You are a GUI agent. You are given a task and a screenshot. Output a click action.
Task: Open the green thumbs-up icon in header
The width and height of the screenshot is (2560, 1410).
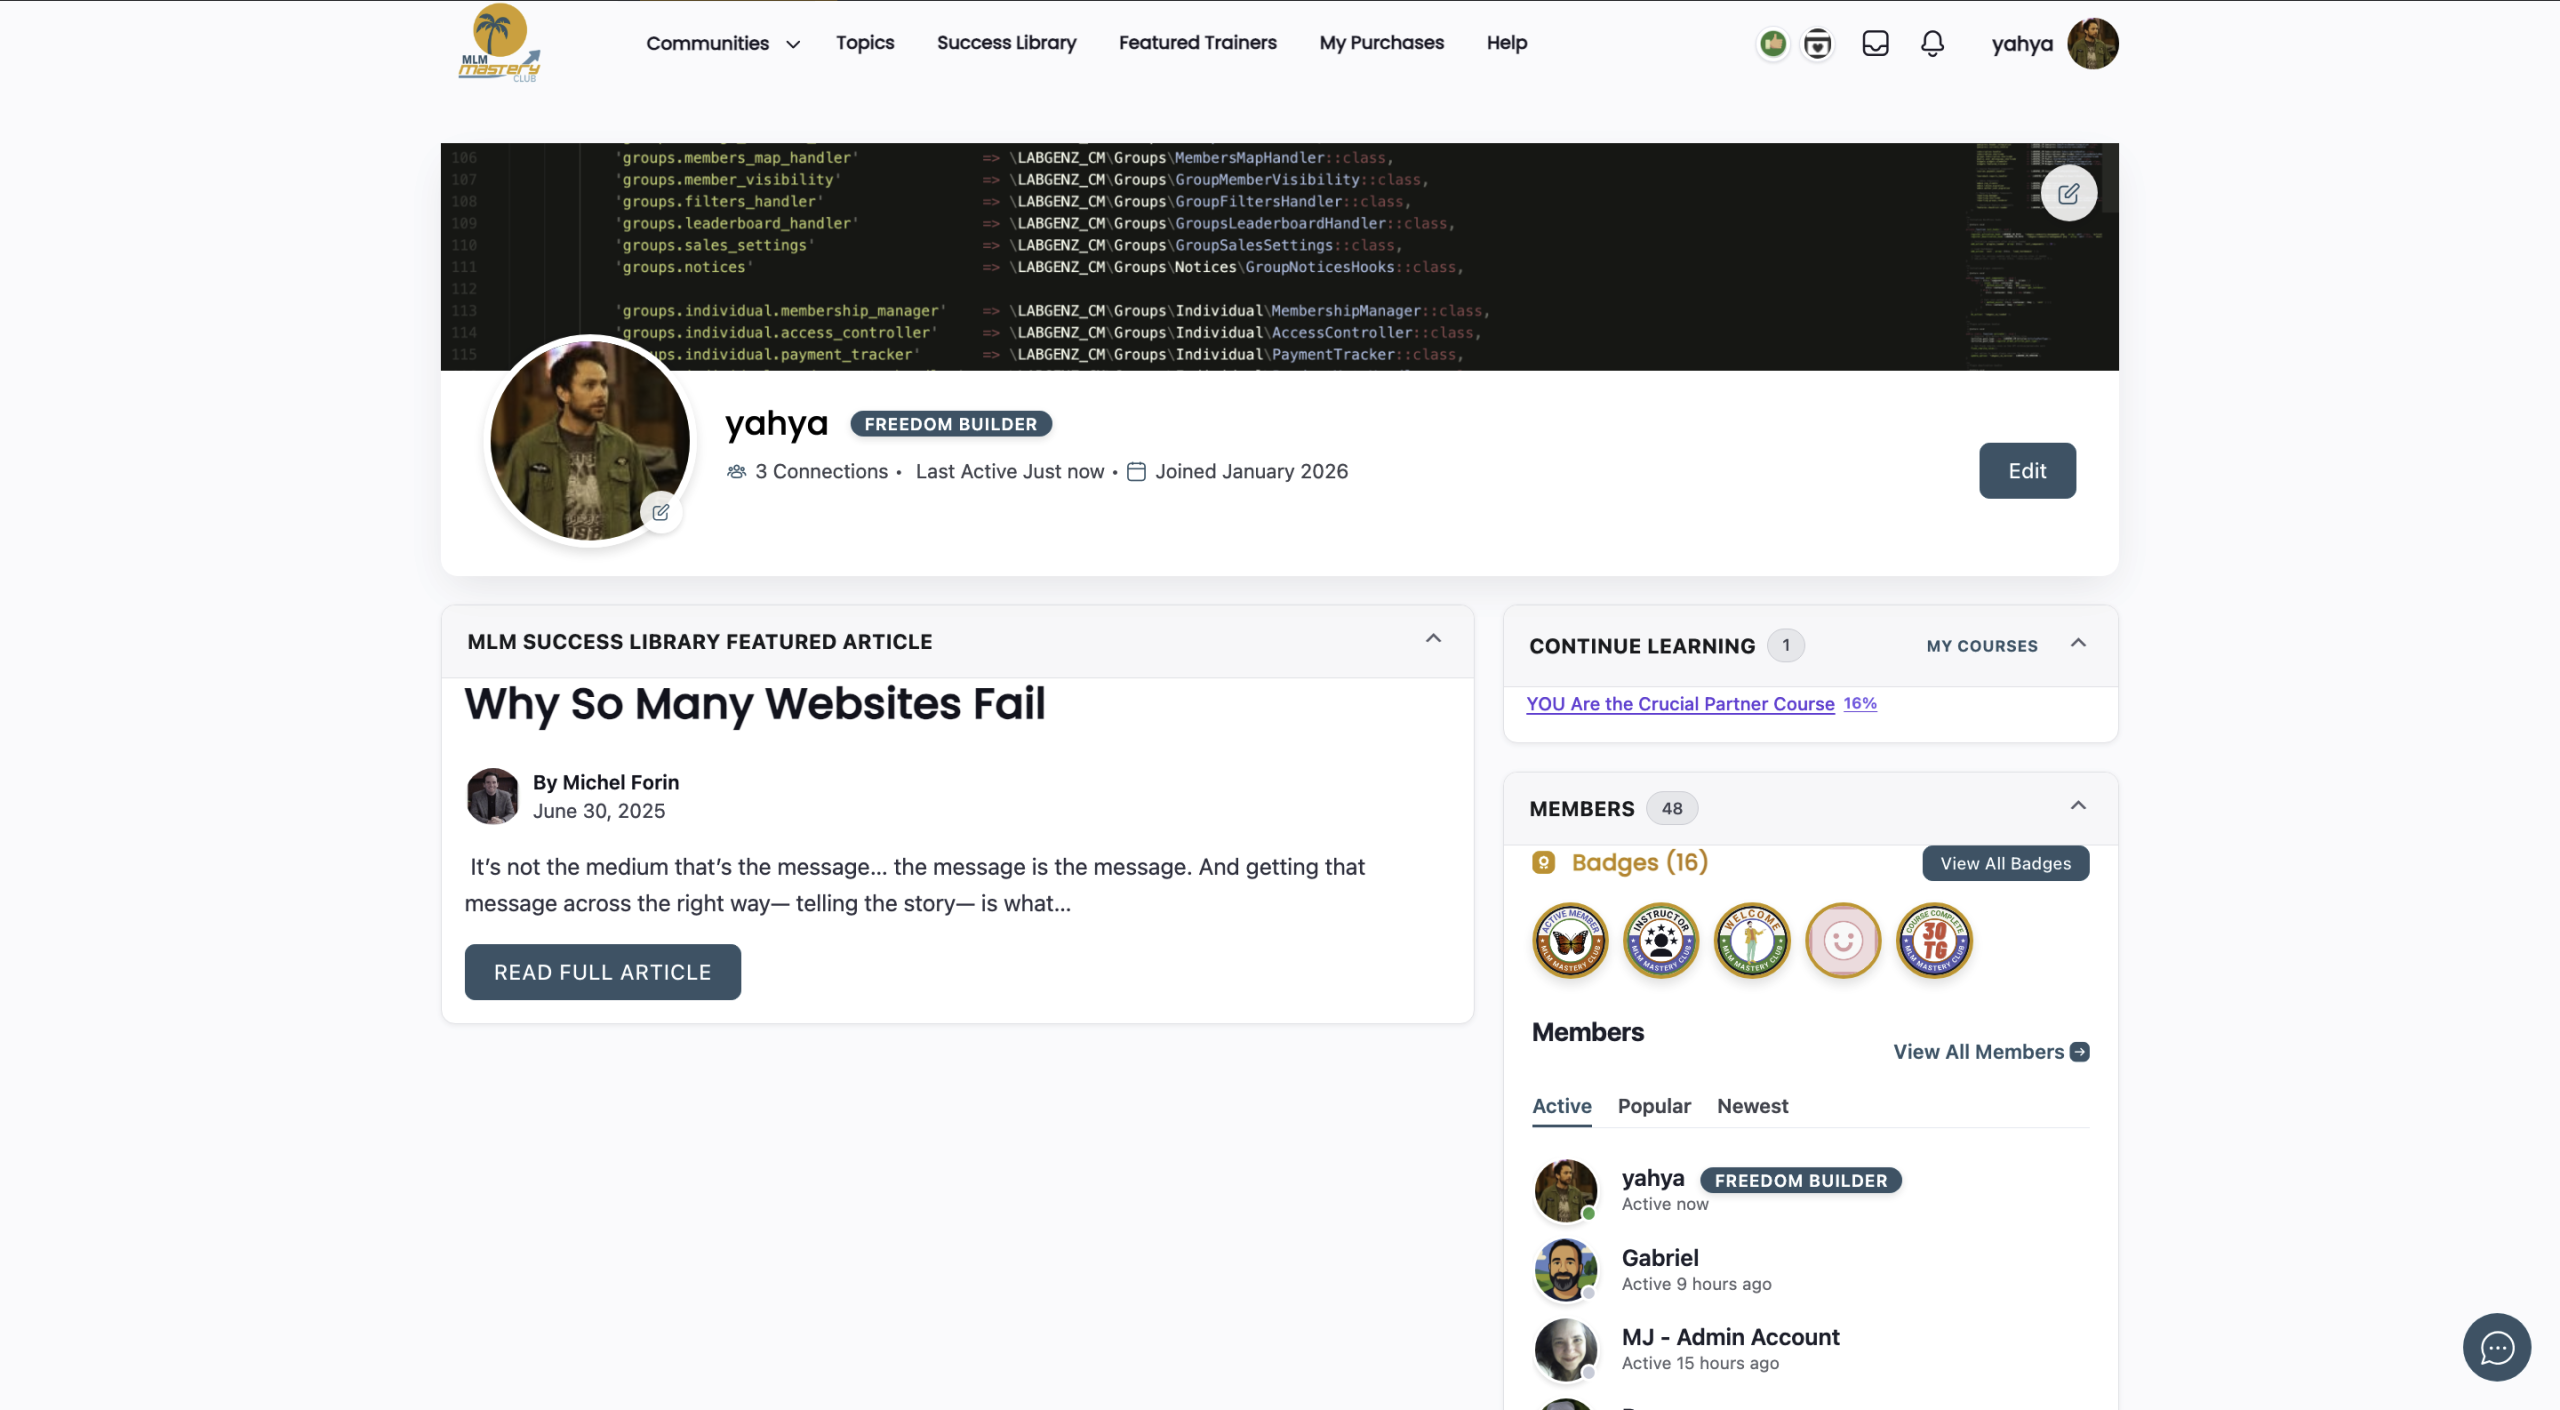pyautogui.click(x=1773, y=44)
